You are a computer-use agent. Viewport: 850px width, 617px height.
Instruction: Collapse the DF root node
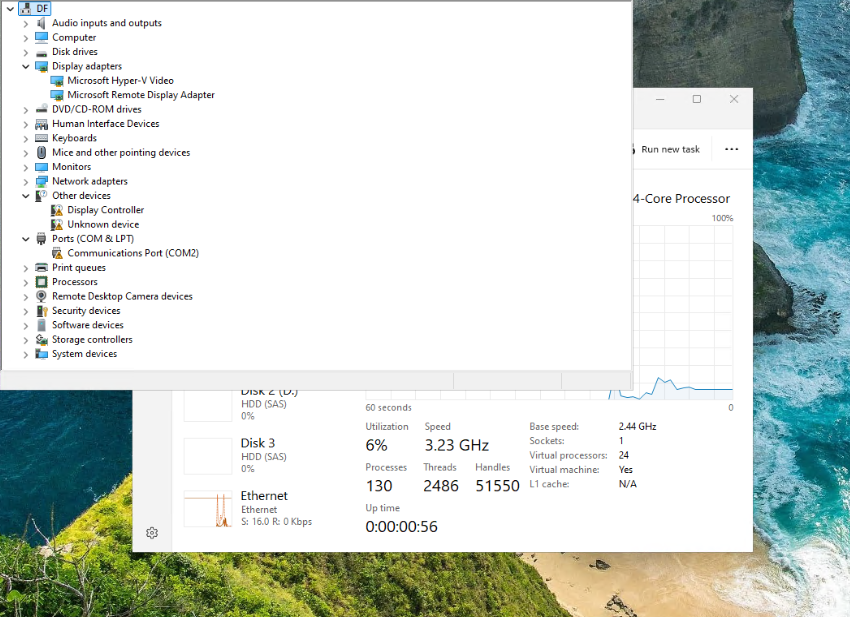click(x=10, y=9)
